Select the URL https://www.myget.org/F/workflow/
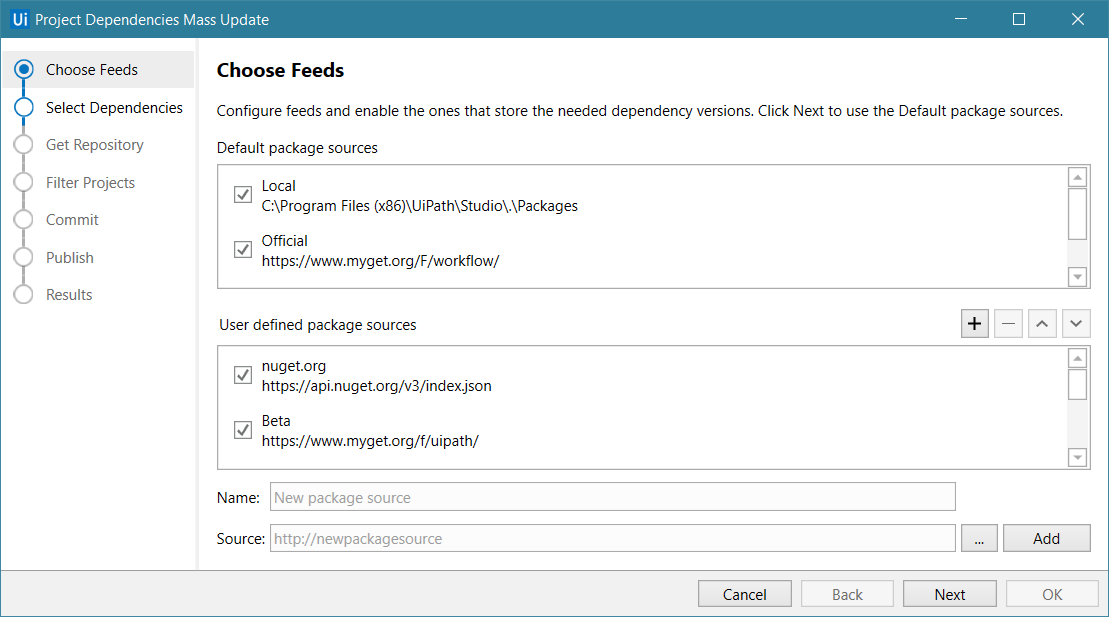The image size is (1109, 617). click(381, 261)
